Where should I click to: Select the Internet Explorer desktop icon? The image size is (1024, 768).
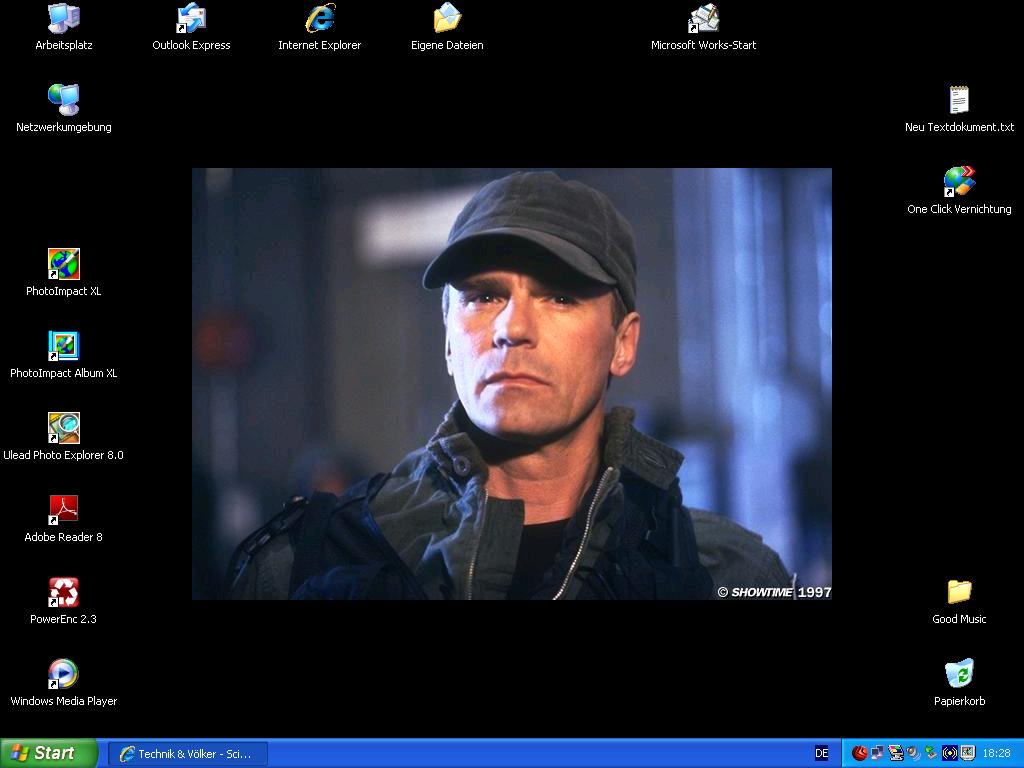(319, 19)
